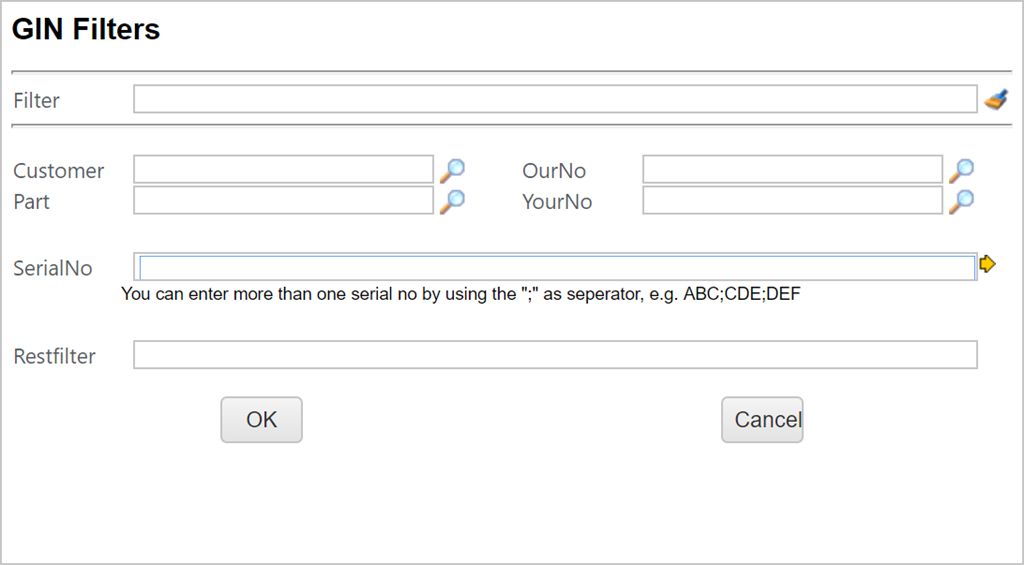The image size is (1024, 565).
Task: Click into the Customer input field
Action: click(283, 170)
